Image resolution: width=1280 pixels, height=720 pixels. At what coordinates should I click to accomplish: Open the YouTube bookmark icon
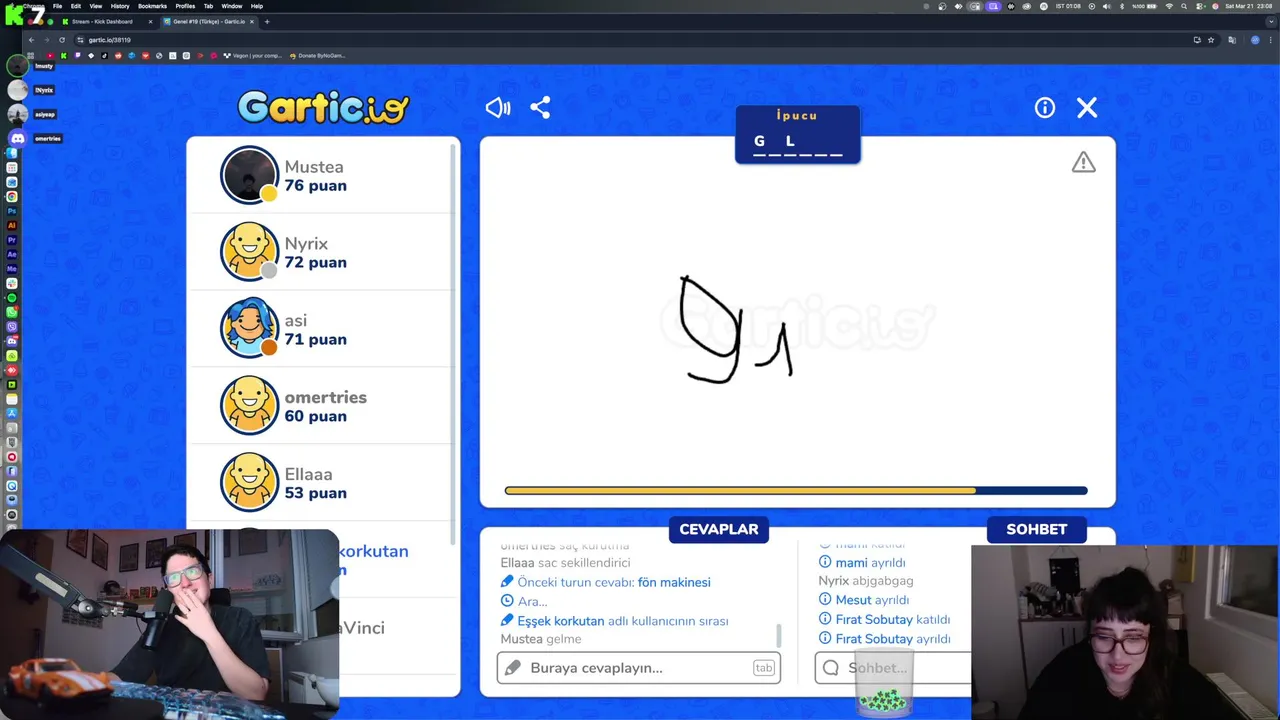(x=50, y=56)
